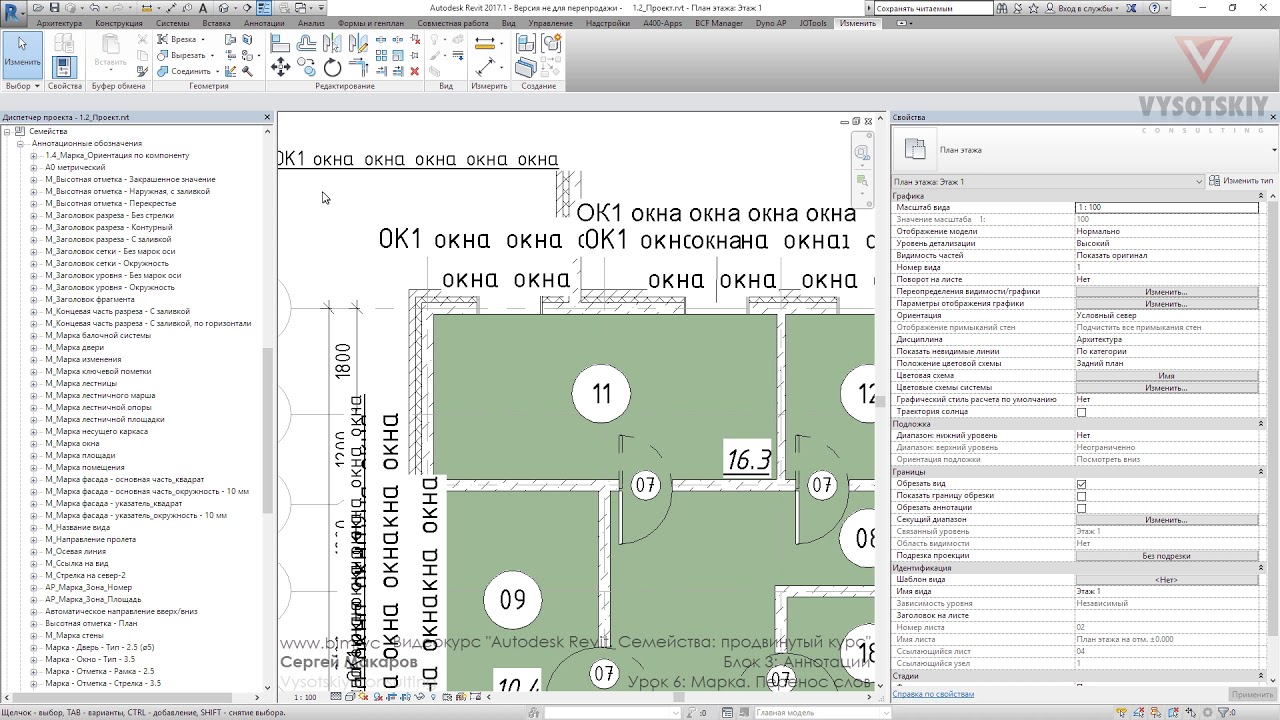
Task: Select the Trim/Extend to Corner tool
Action: point(358,67)
